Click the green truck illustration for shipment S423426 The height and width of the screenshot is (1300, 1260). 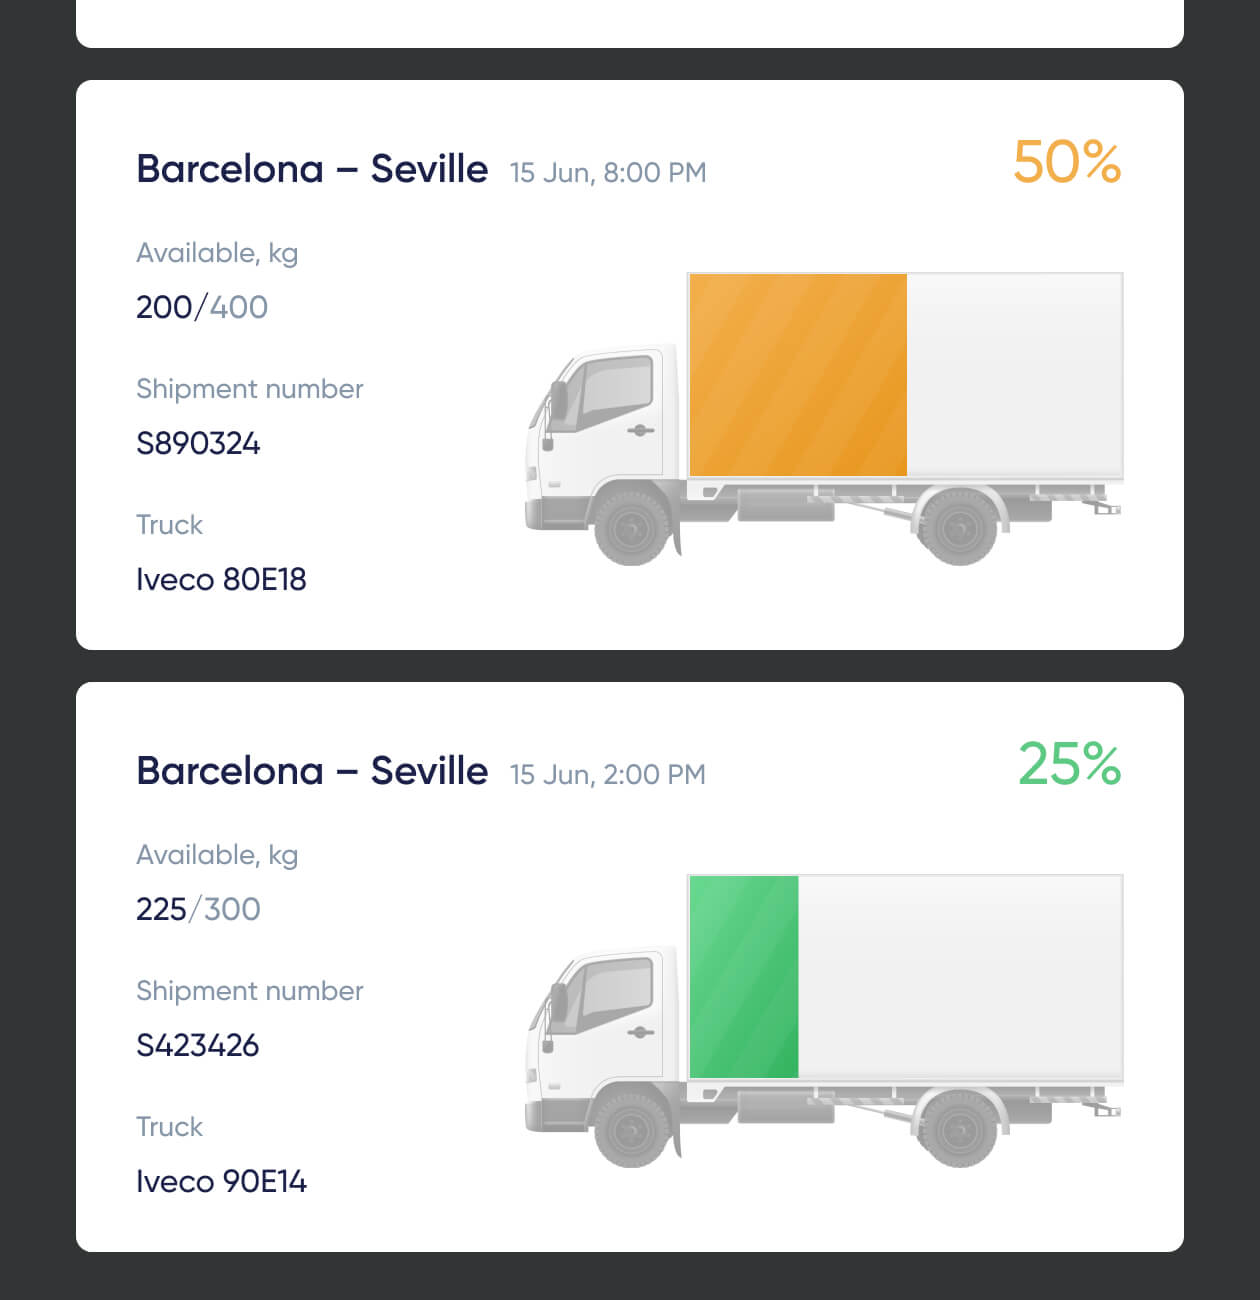point(820,1020)
